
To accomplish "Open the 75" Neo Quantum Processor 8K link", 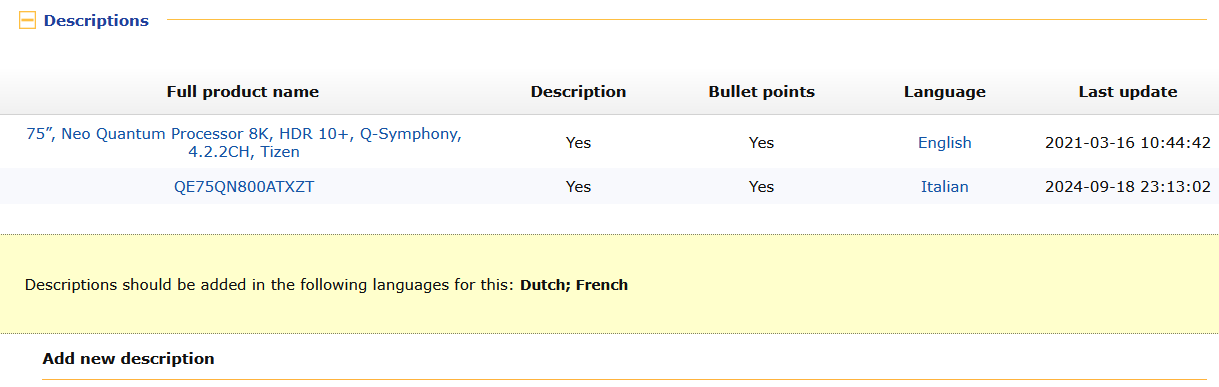I will coord(243,143).
